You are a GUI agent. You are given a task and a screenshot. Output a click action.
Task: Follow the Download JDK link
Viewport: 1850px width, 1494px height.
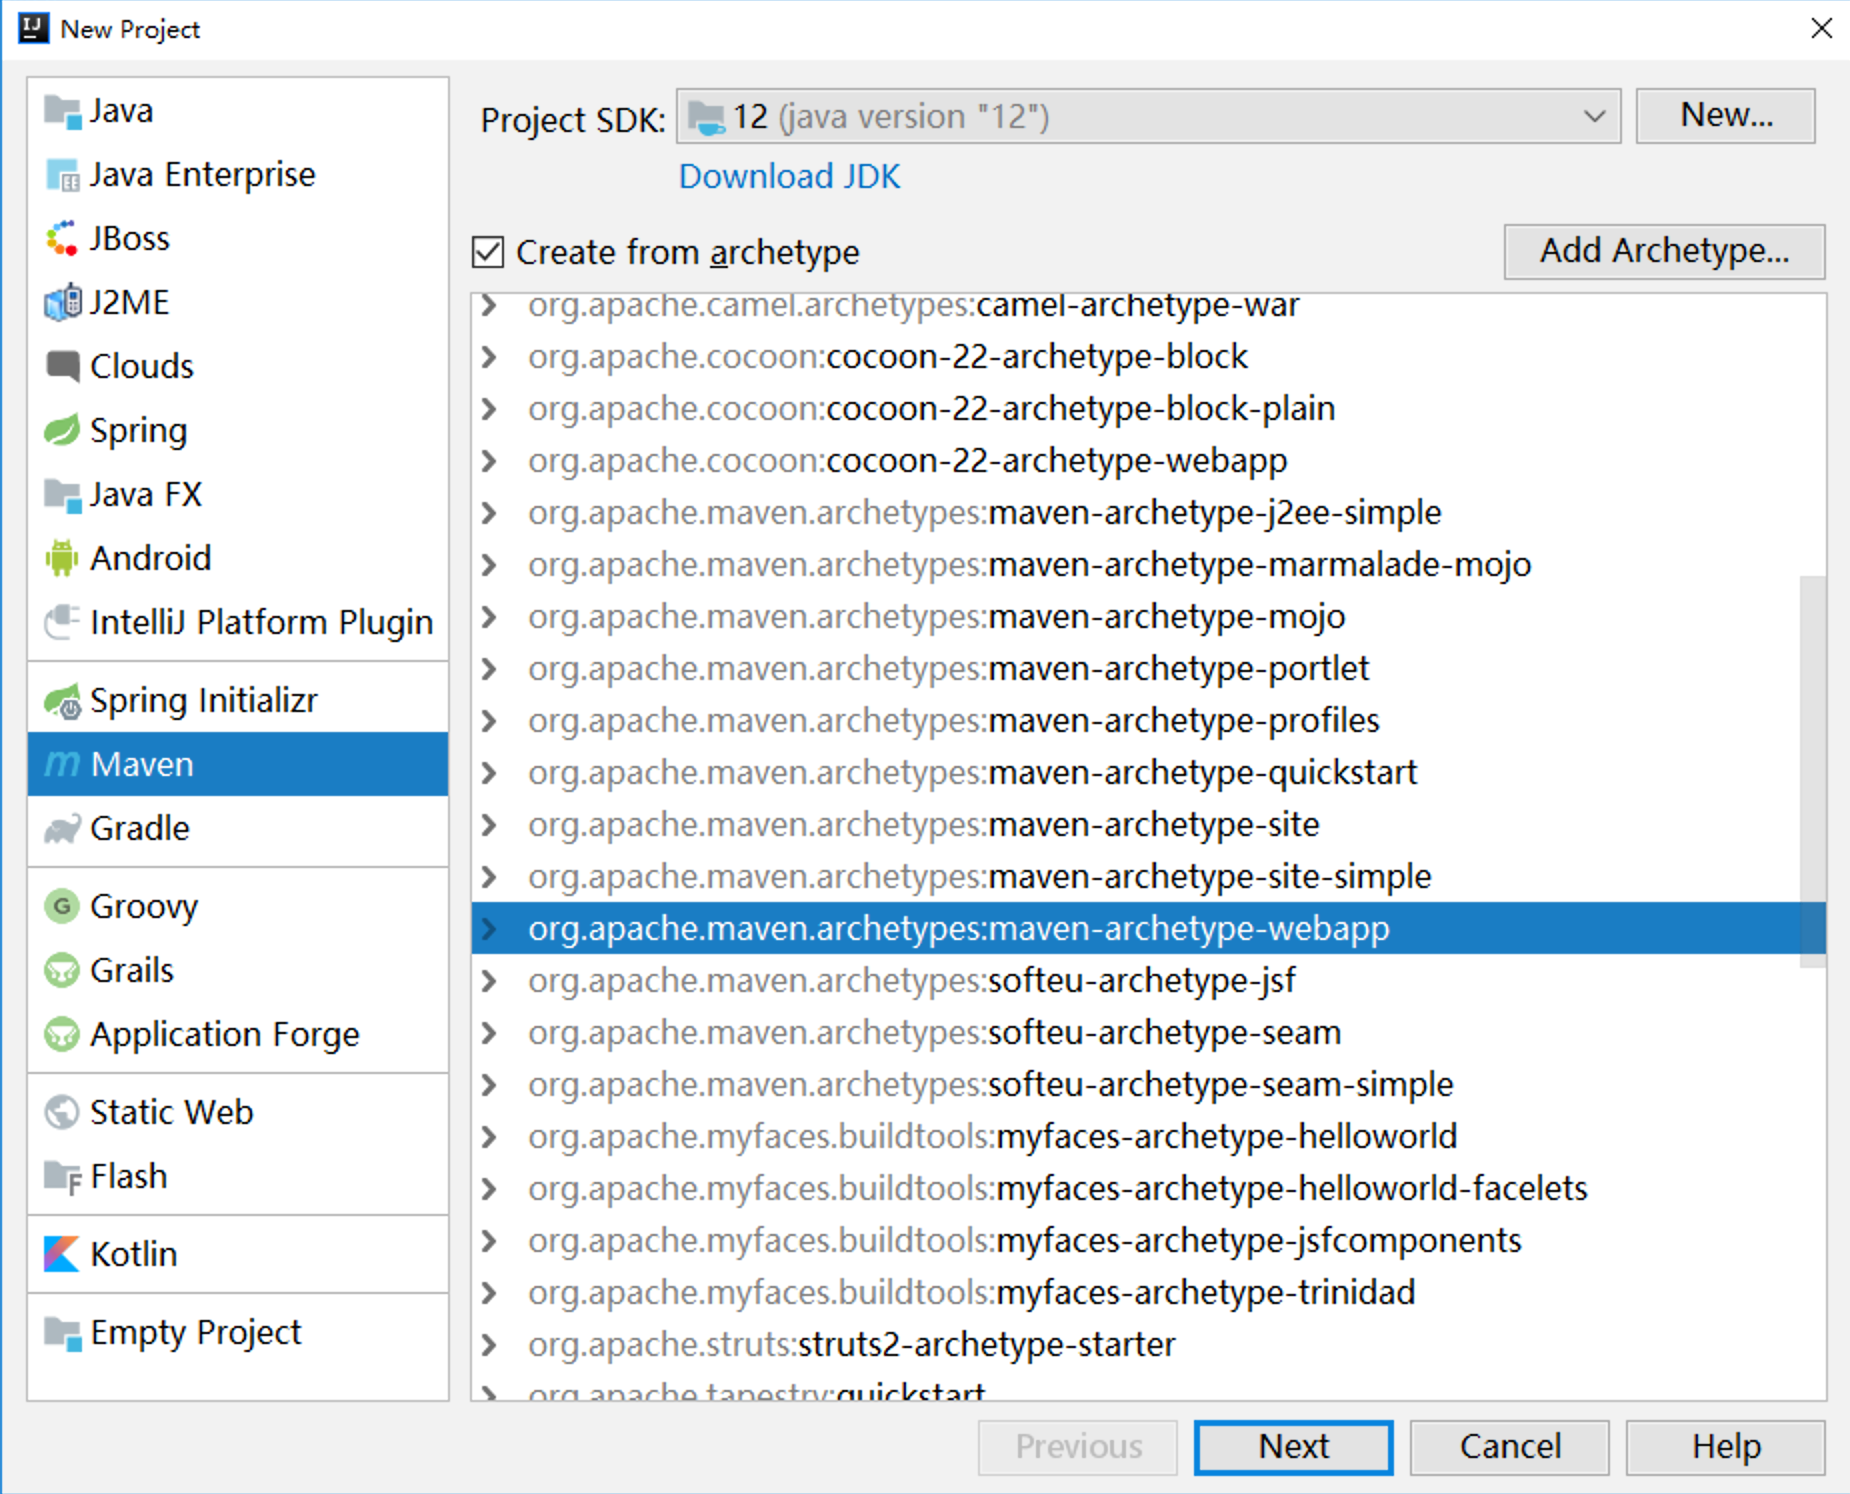(x=790, y=177)
